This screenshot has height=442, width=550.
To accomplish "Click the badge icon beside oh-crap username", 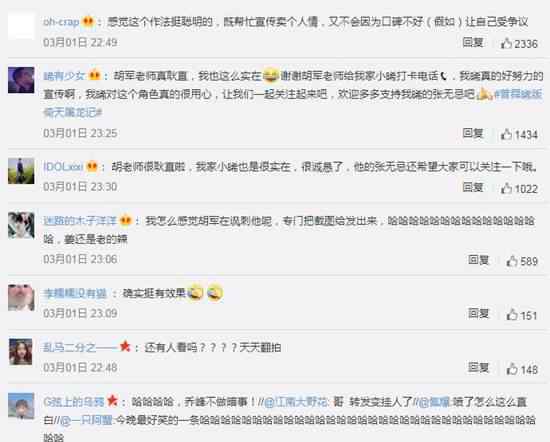I will tap(88, 22).
